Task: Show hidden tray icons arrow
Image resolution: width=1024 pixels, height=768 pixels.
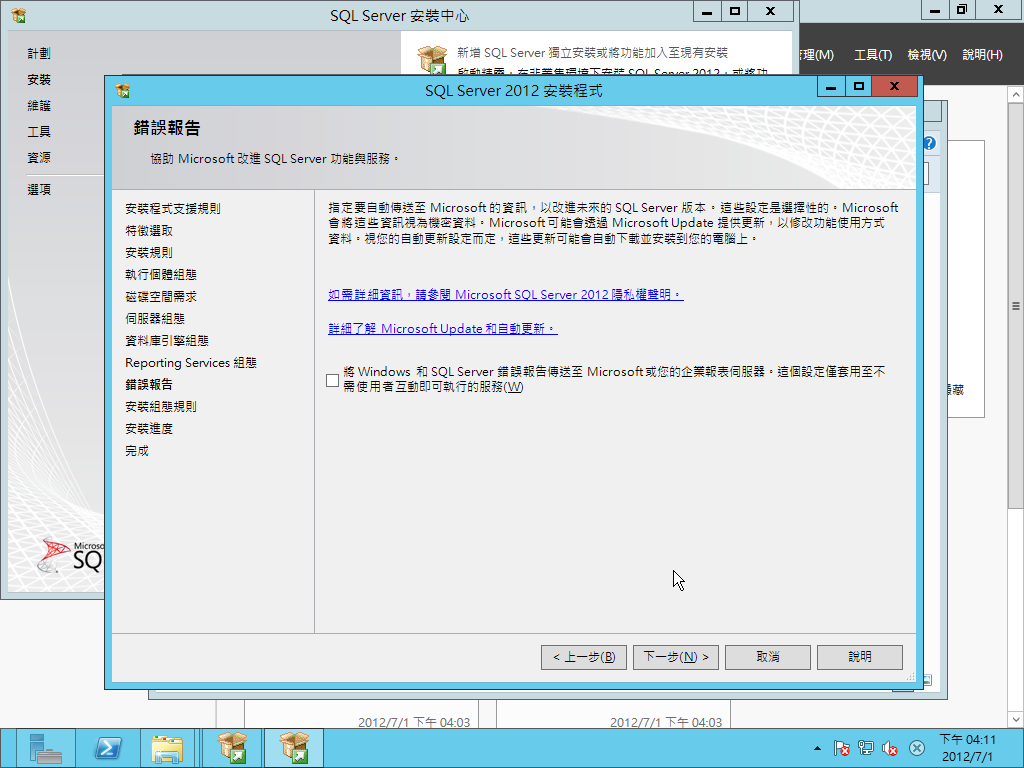Action: (x=817, y=748)
